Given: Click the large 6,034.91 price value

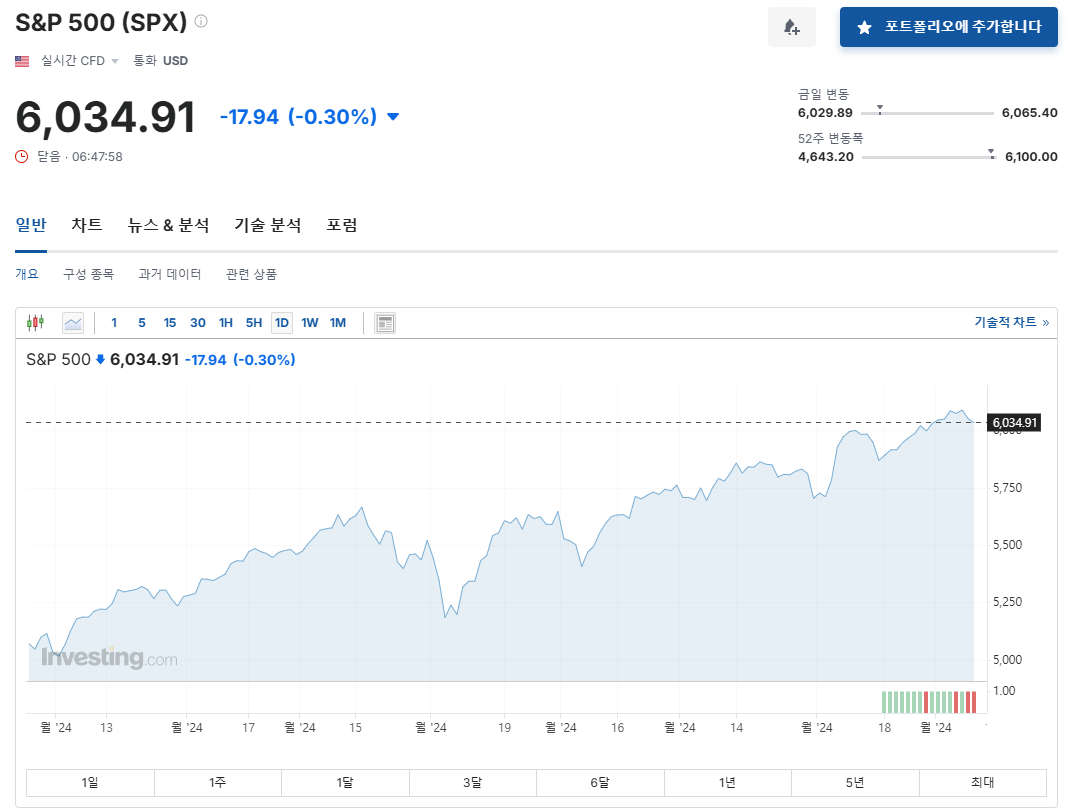Looking at the screenshot, I should (106, 117).
